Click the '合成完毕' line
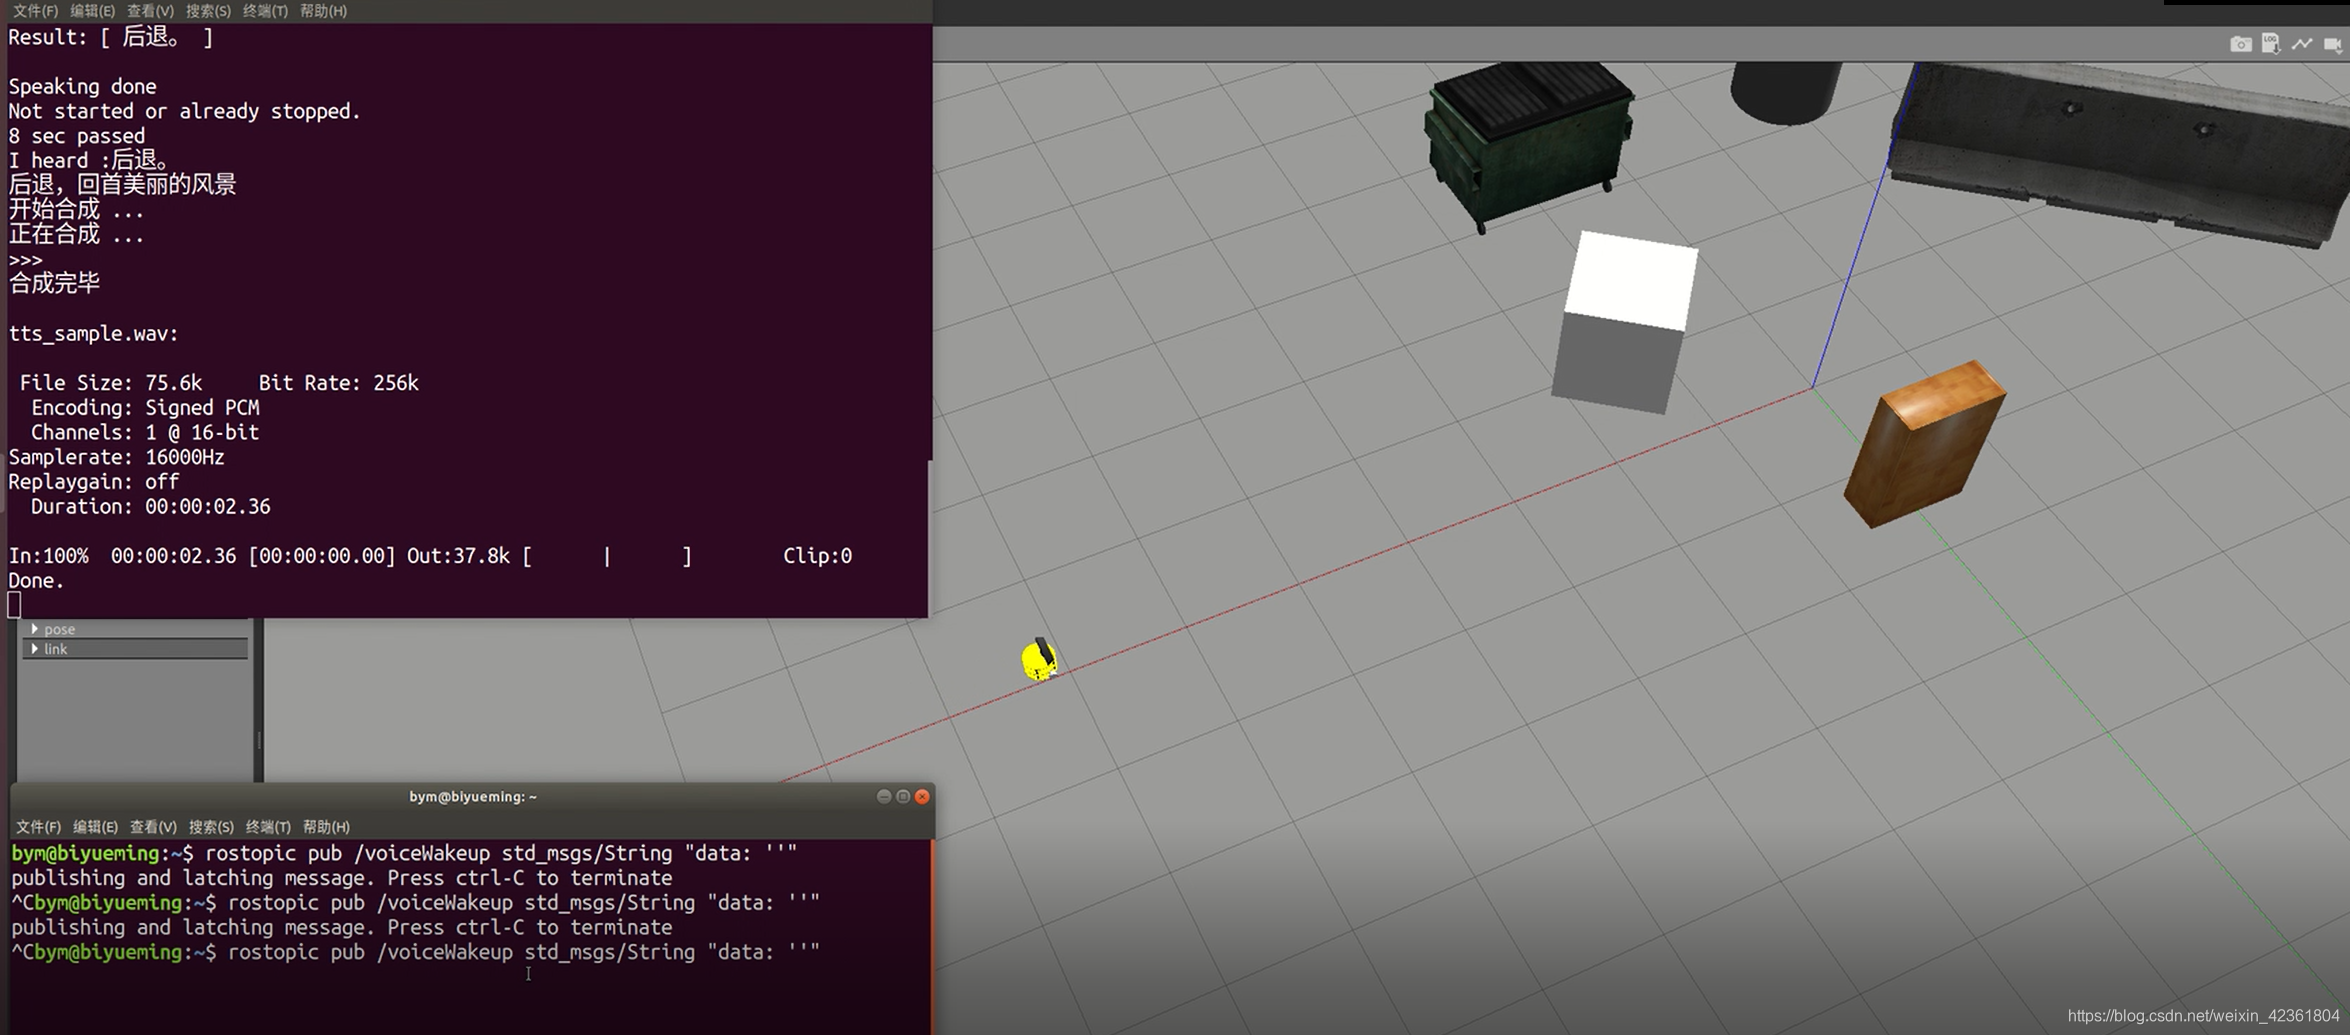Image resolution: width=2350 pixels, height=1035 pixels. (x=54, y=283)
